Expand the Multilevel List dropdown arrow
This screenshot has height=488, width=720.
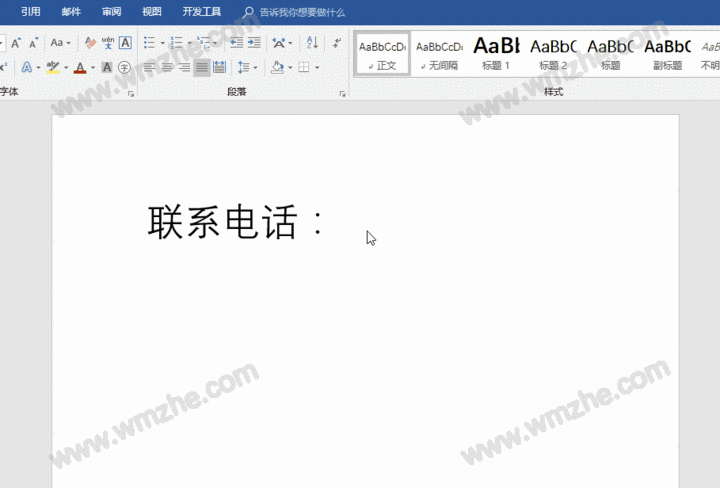215,43
